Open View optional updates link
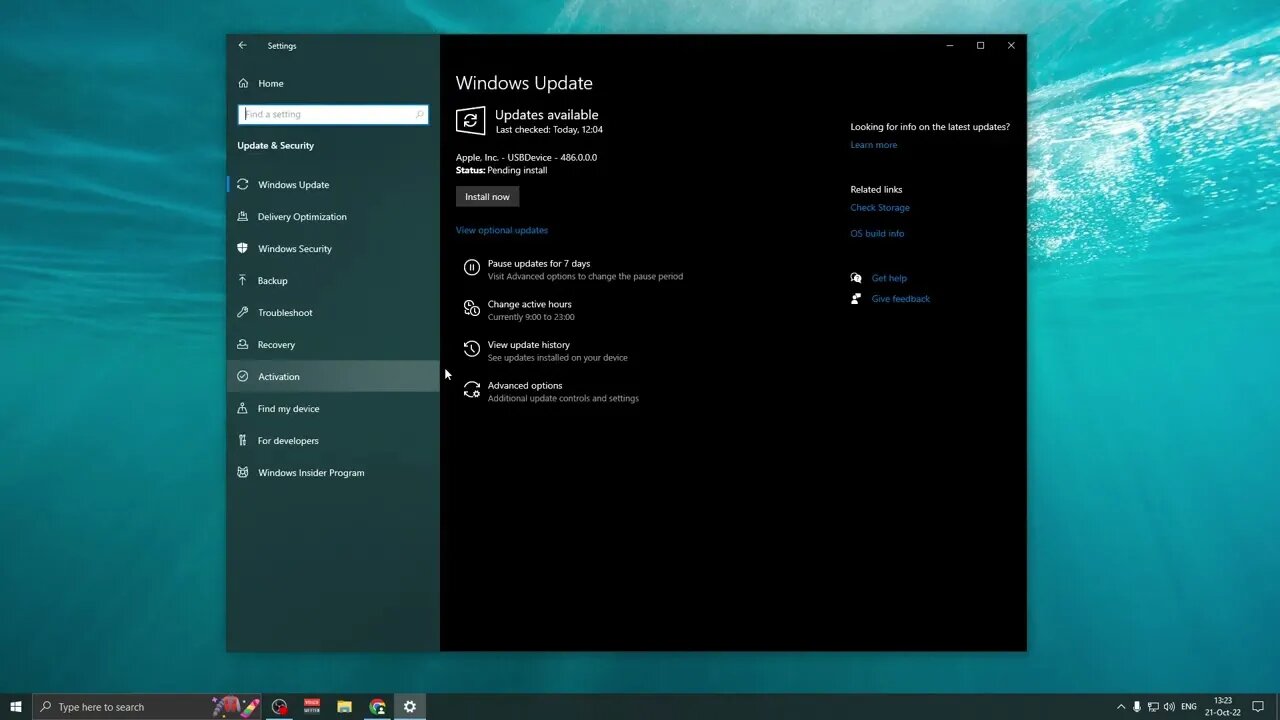Viewport: 1280px width, 720px height. point(502,230)
